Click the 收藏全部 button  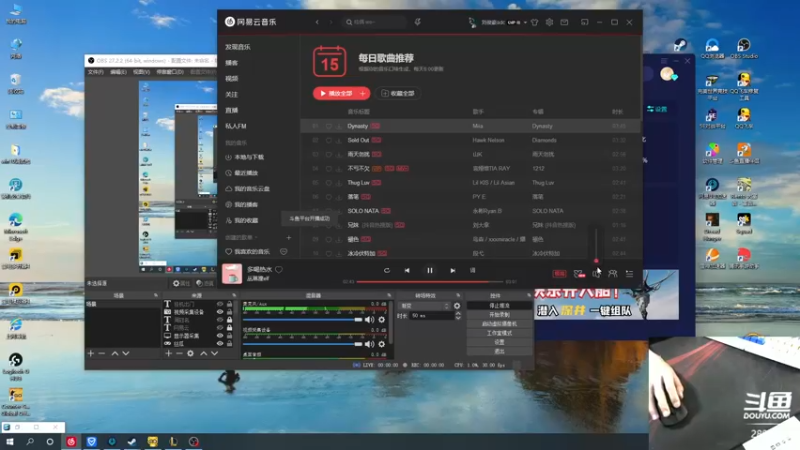398,93
